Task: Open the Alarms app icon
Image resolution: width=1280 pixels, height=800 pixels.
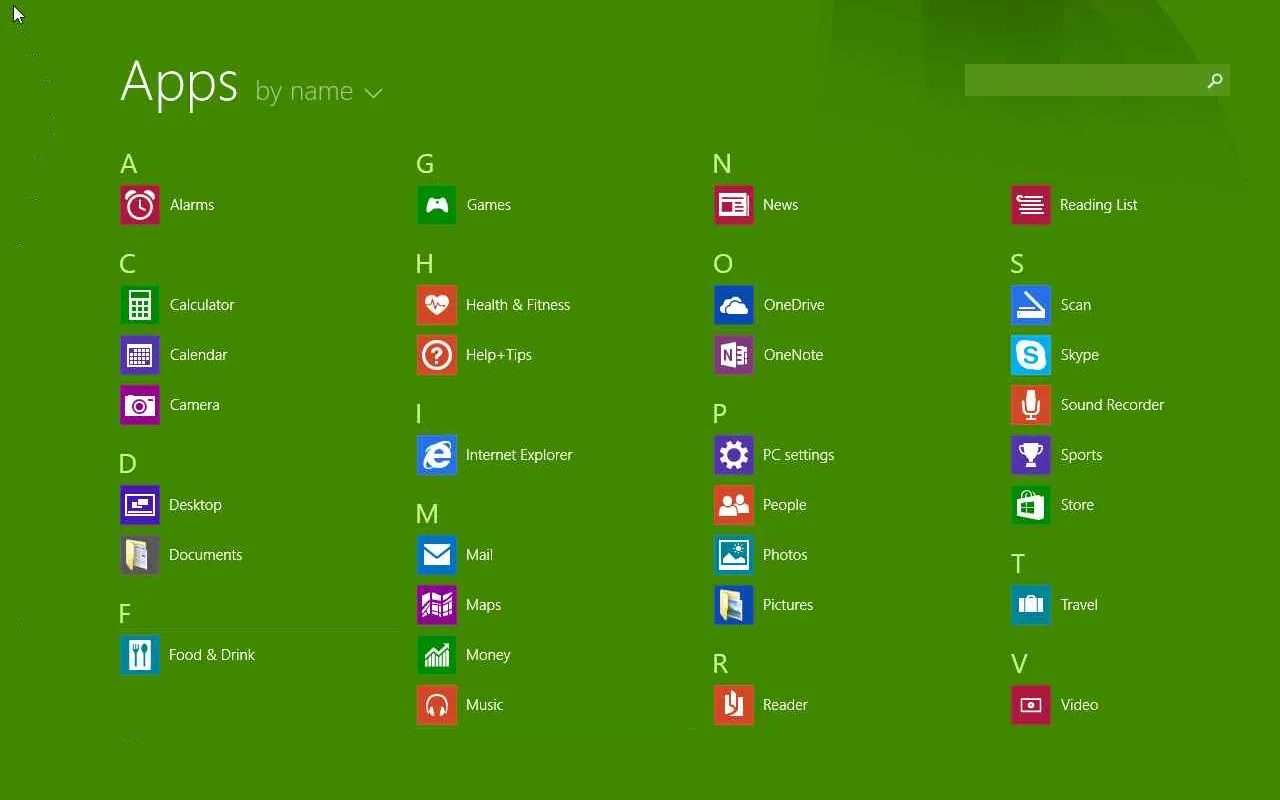Action: click(140, 205)
